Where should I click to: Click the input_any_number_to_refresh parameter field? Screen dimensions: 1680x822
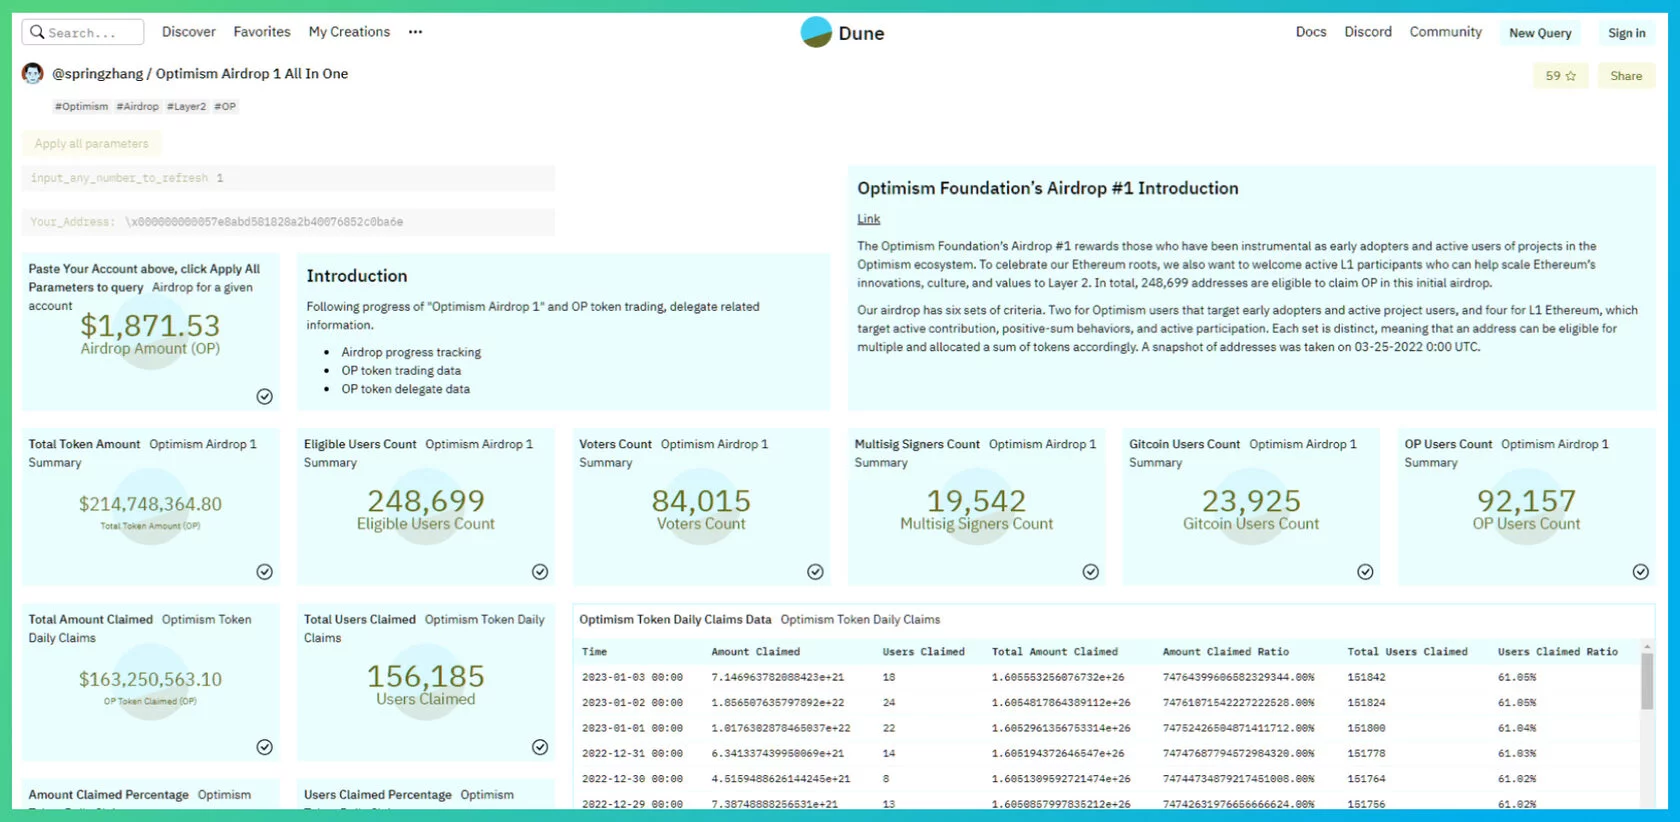(288, 178)
